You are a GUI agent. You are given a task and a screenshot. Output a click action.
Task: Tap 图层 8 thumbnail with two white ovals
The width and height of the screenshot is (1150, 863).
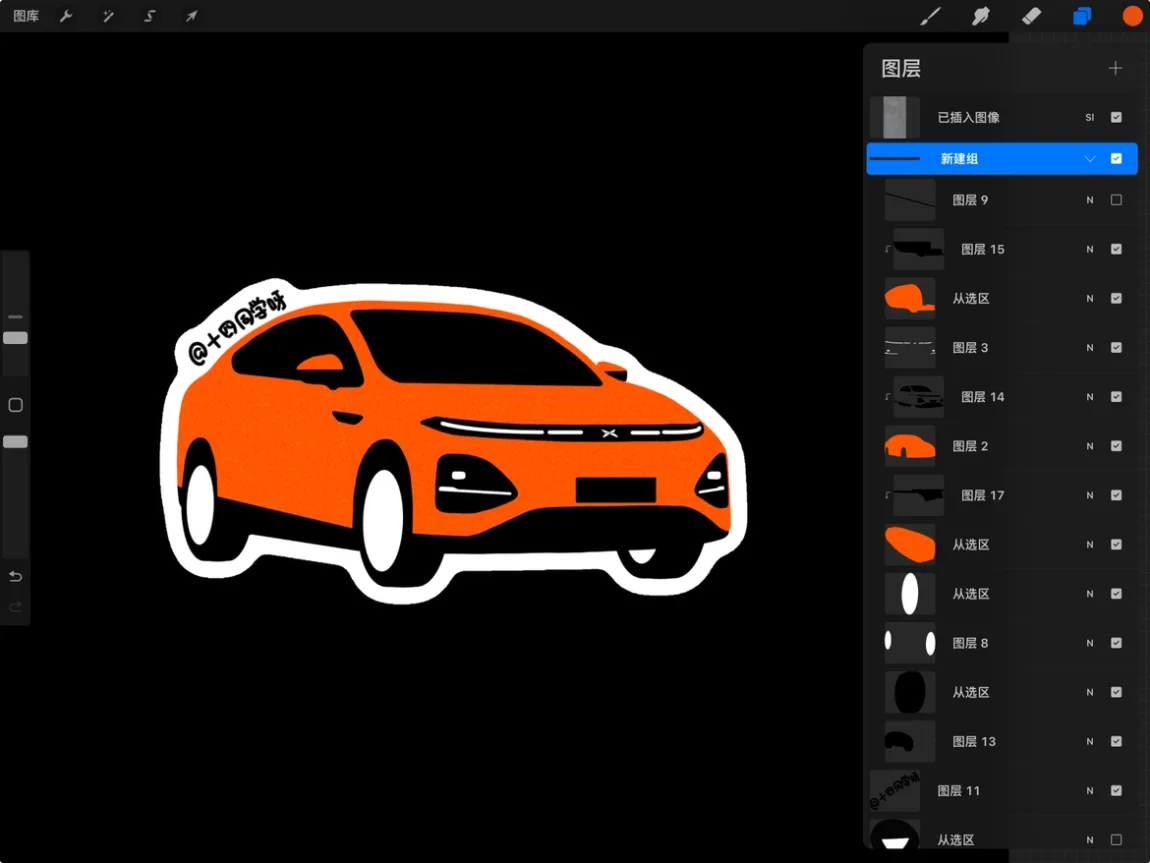click(x=910, y=643)
